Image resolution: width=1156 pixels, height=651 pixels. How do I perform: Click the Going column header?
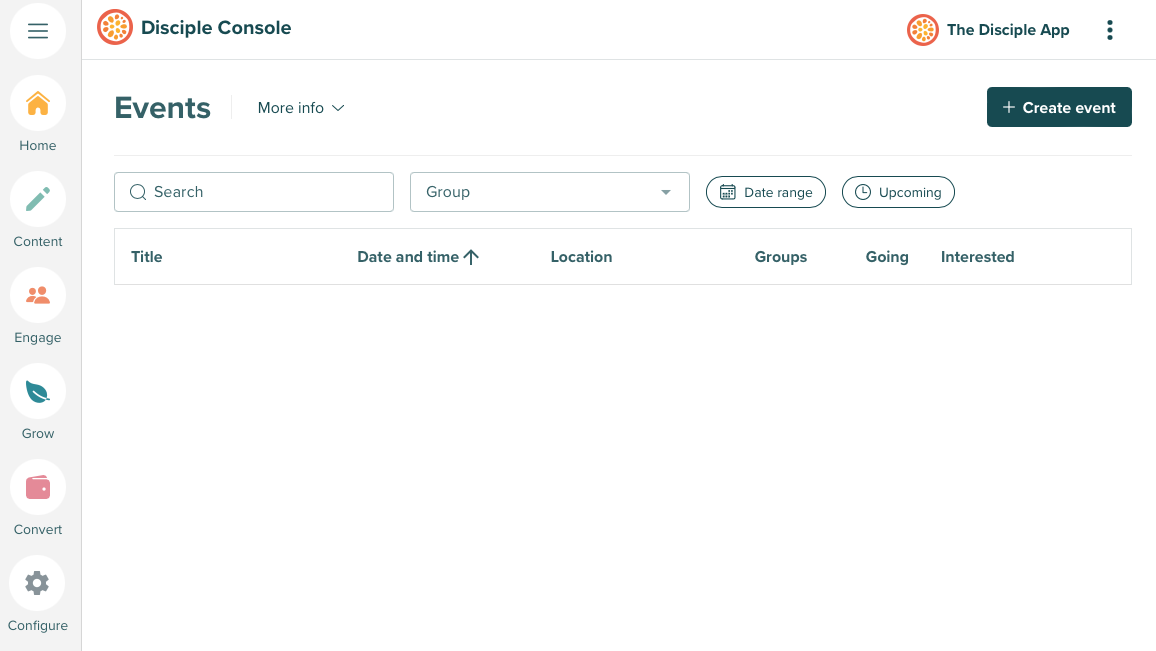(887, 257)
